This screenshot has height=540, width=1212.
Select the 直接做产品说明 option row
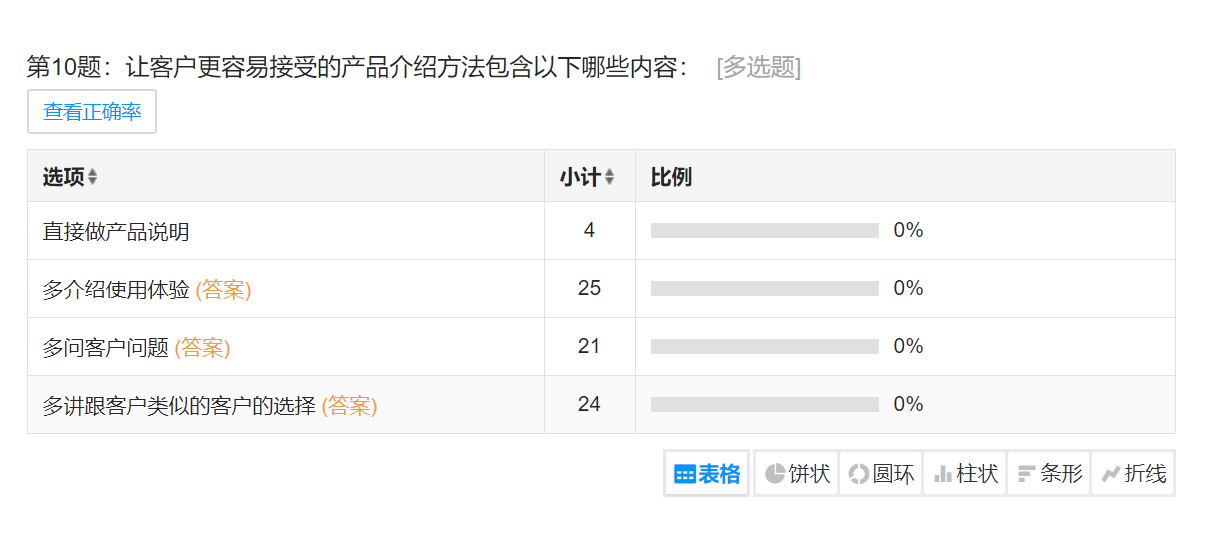(601, 231)
